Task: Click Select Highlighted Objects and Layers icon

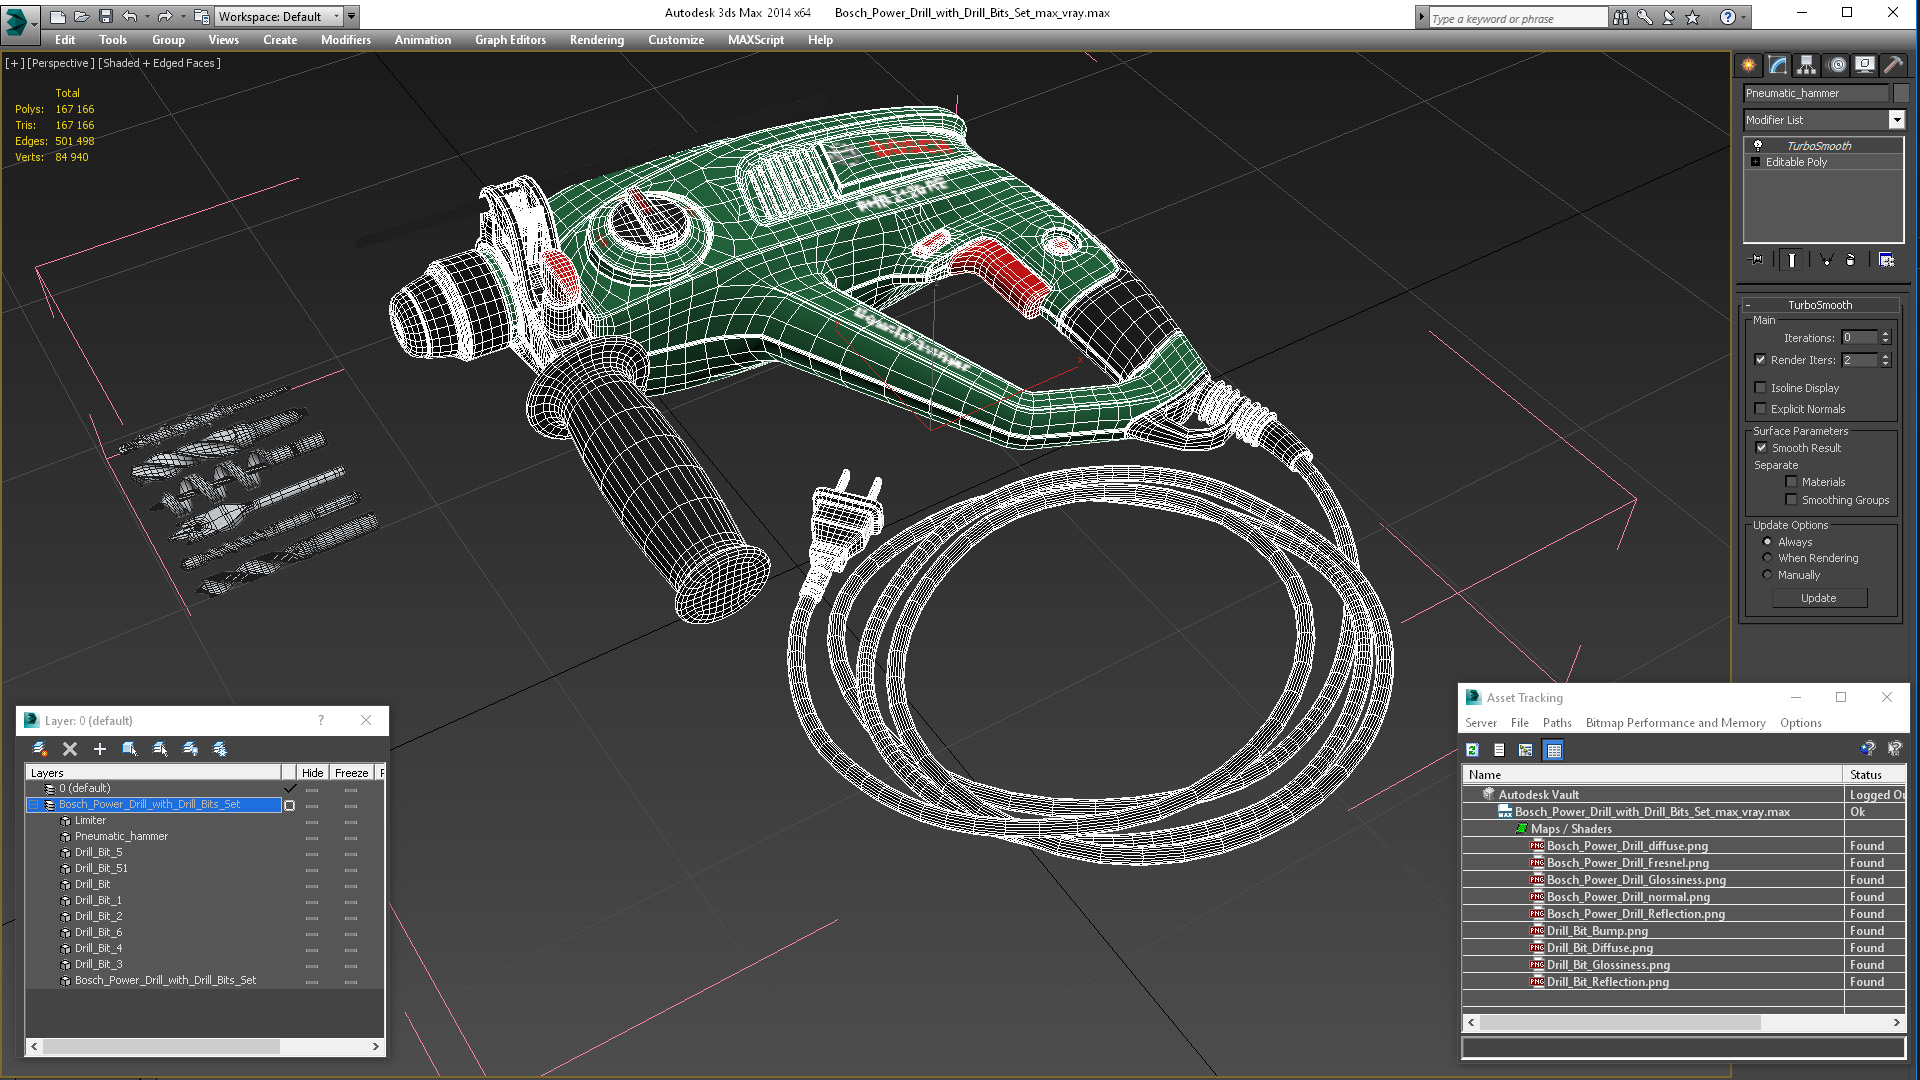Action: (129, 749)
